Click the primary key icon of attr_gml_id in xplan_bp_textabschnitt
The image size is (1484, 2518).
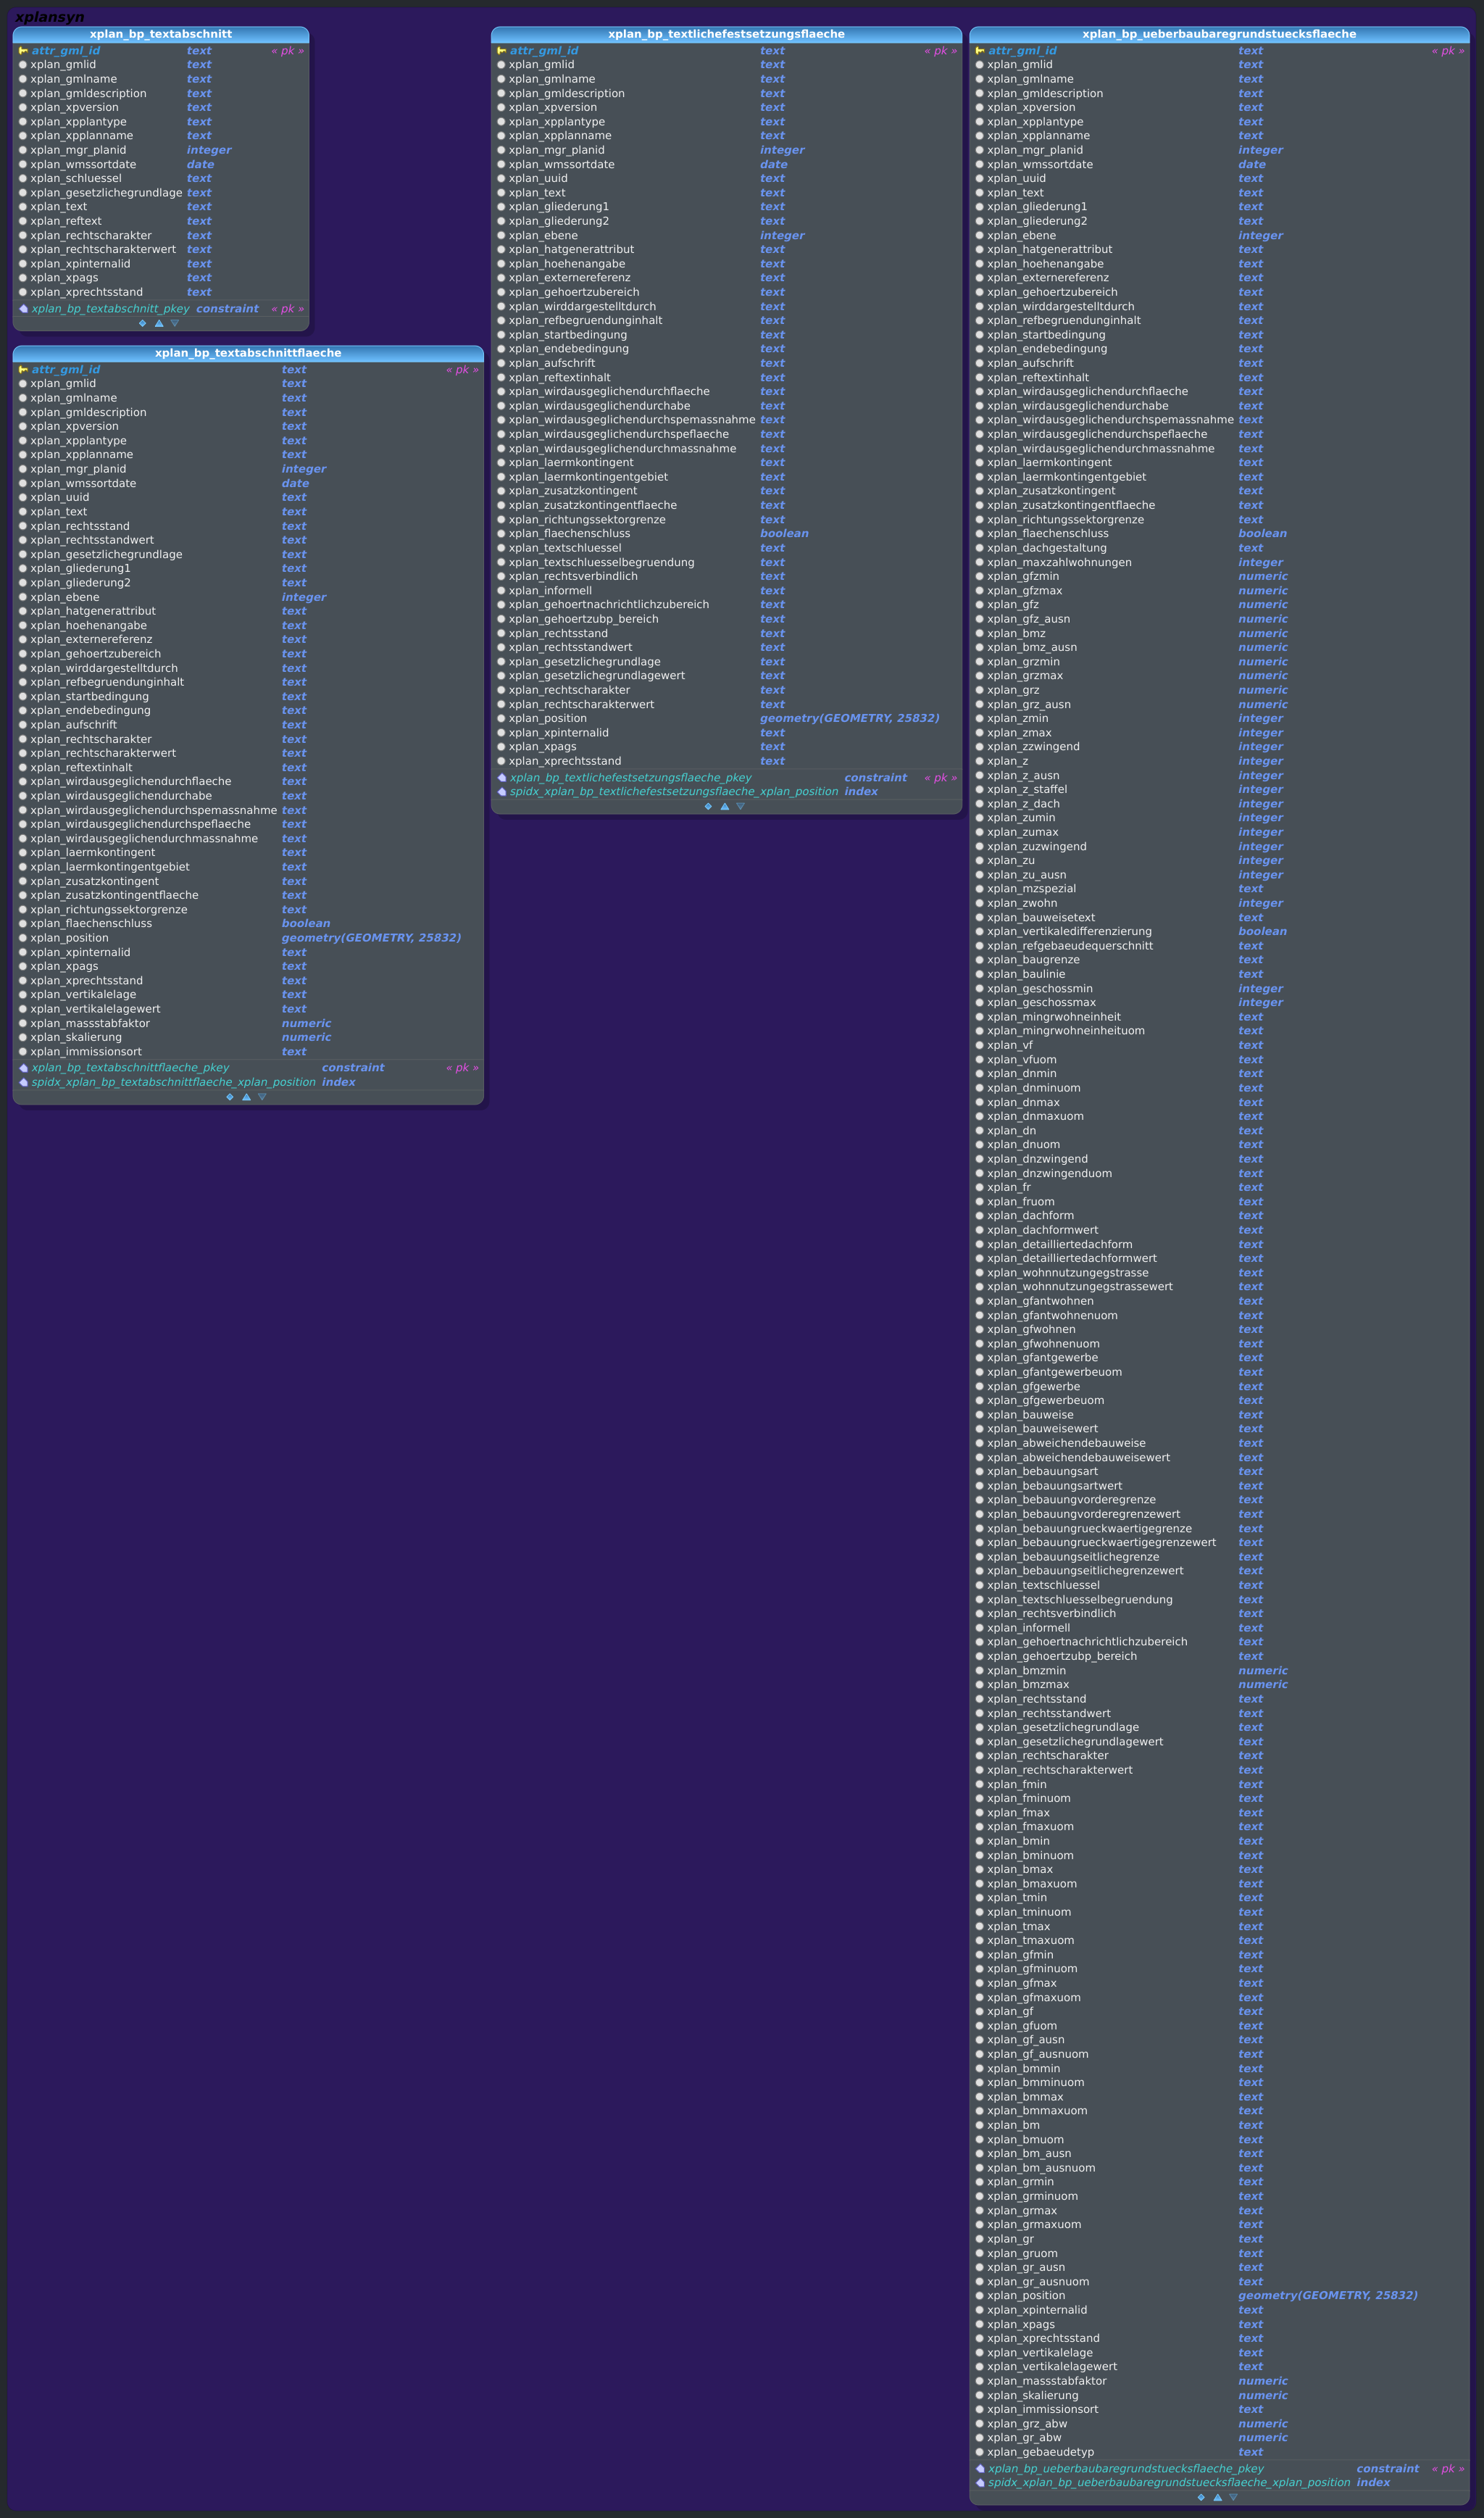23,51
